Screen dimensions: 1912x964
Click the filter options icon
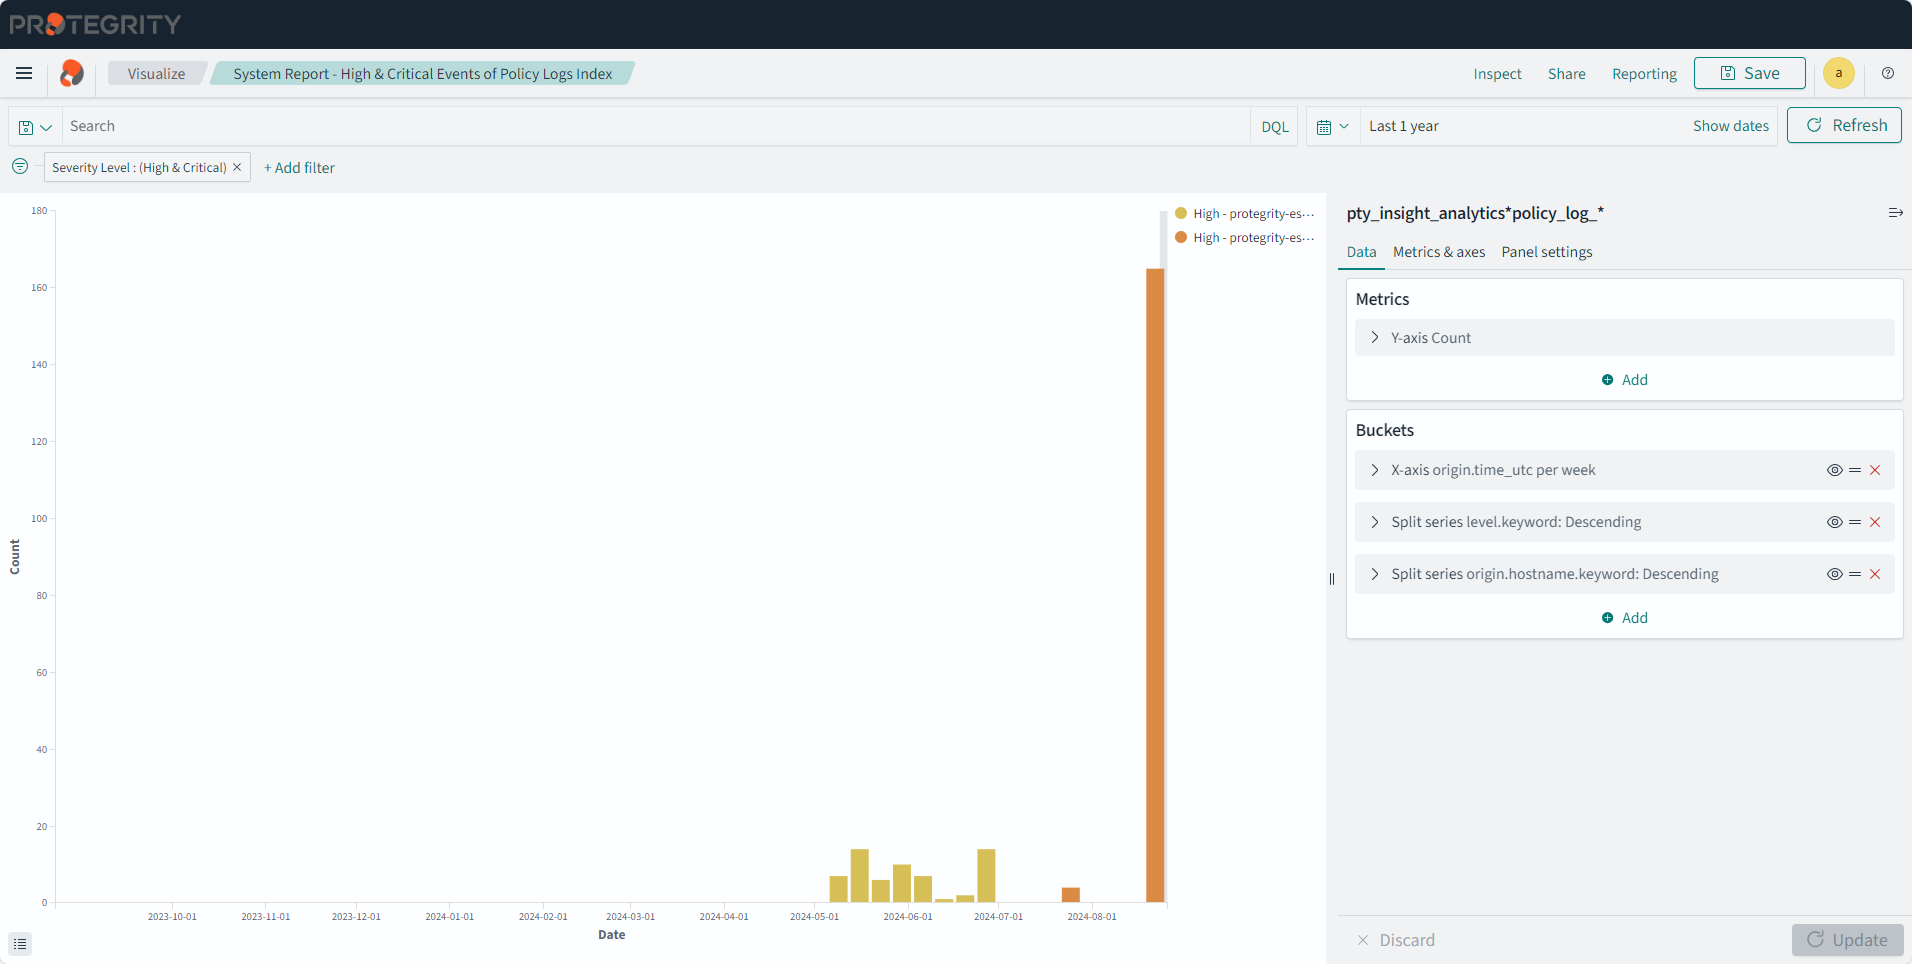(20, 167)
